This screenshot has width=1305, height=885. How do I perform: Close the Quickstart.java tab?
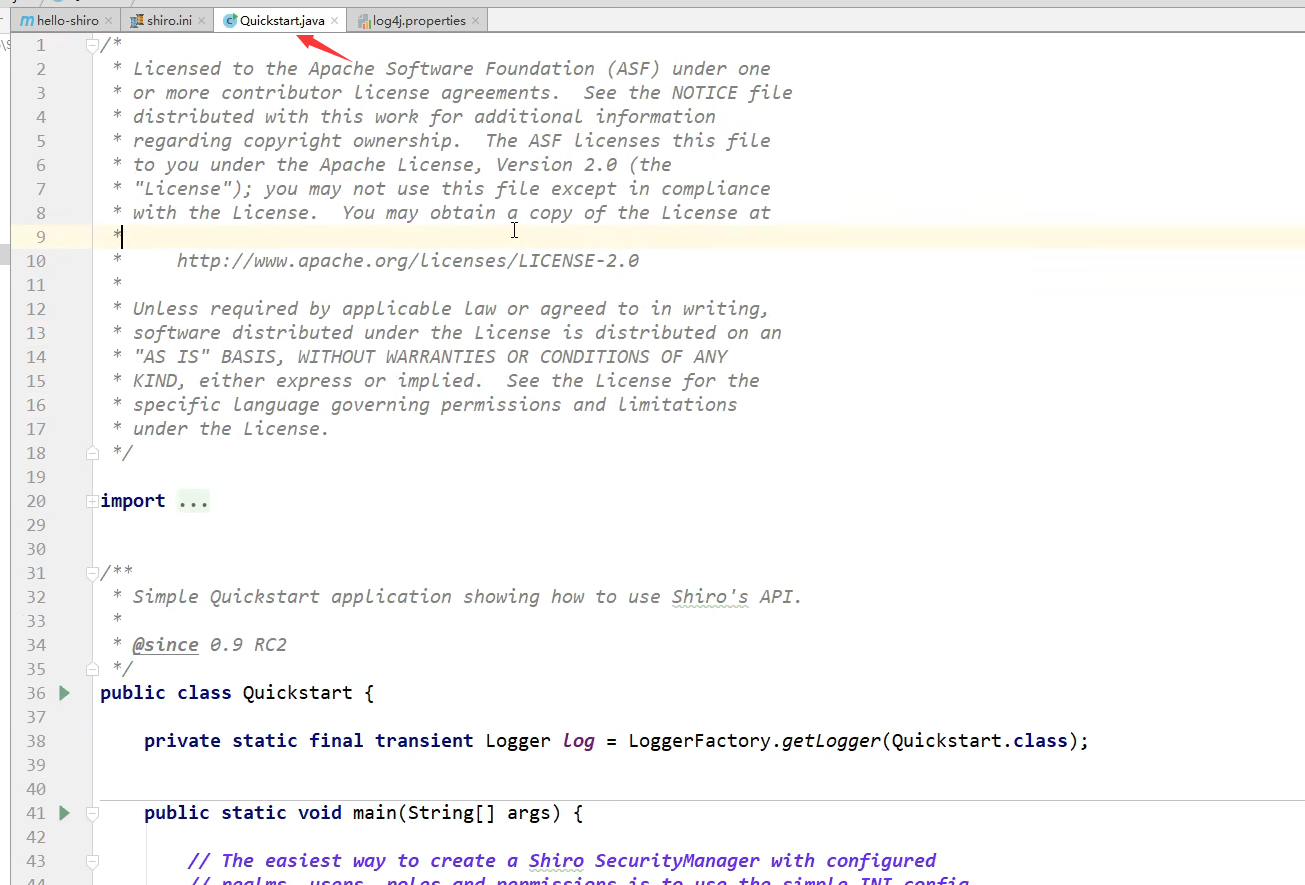click(334, 21)
